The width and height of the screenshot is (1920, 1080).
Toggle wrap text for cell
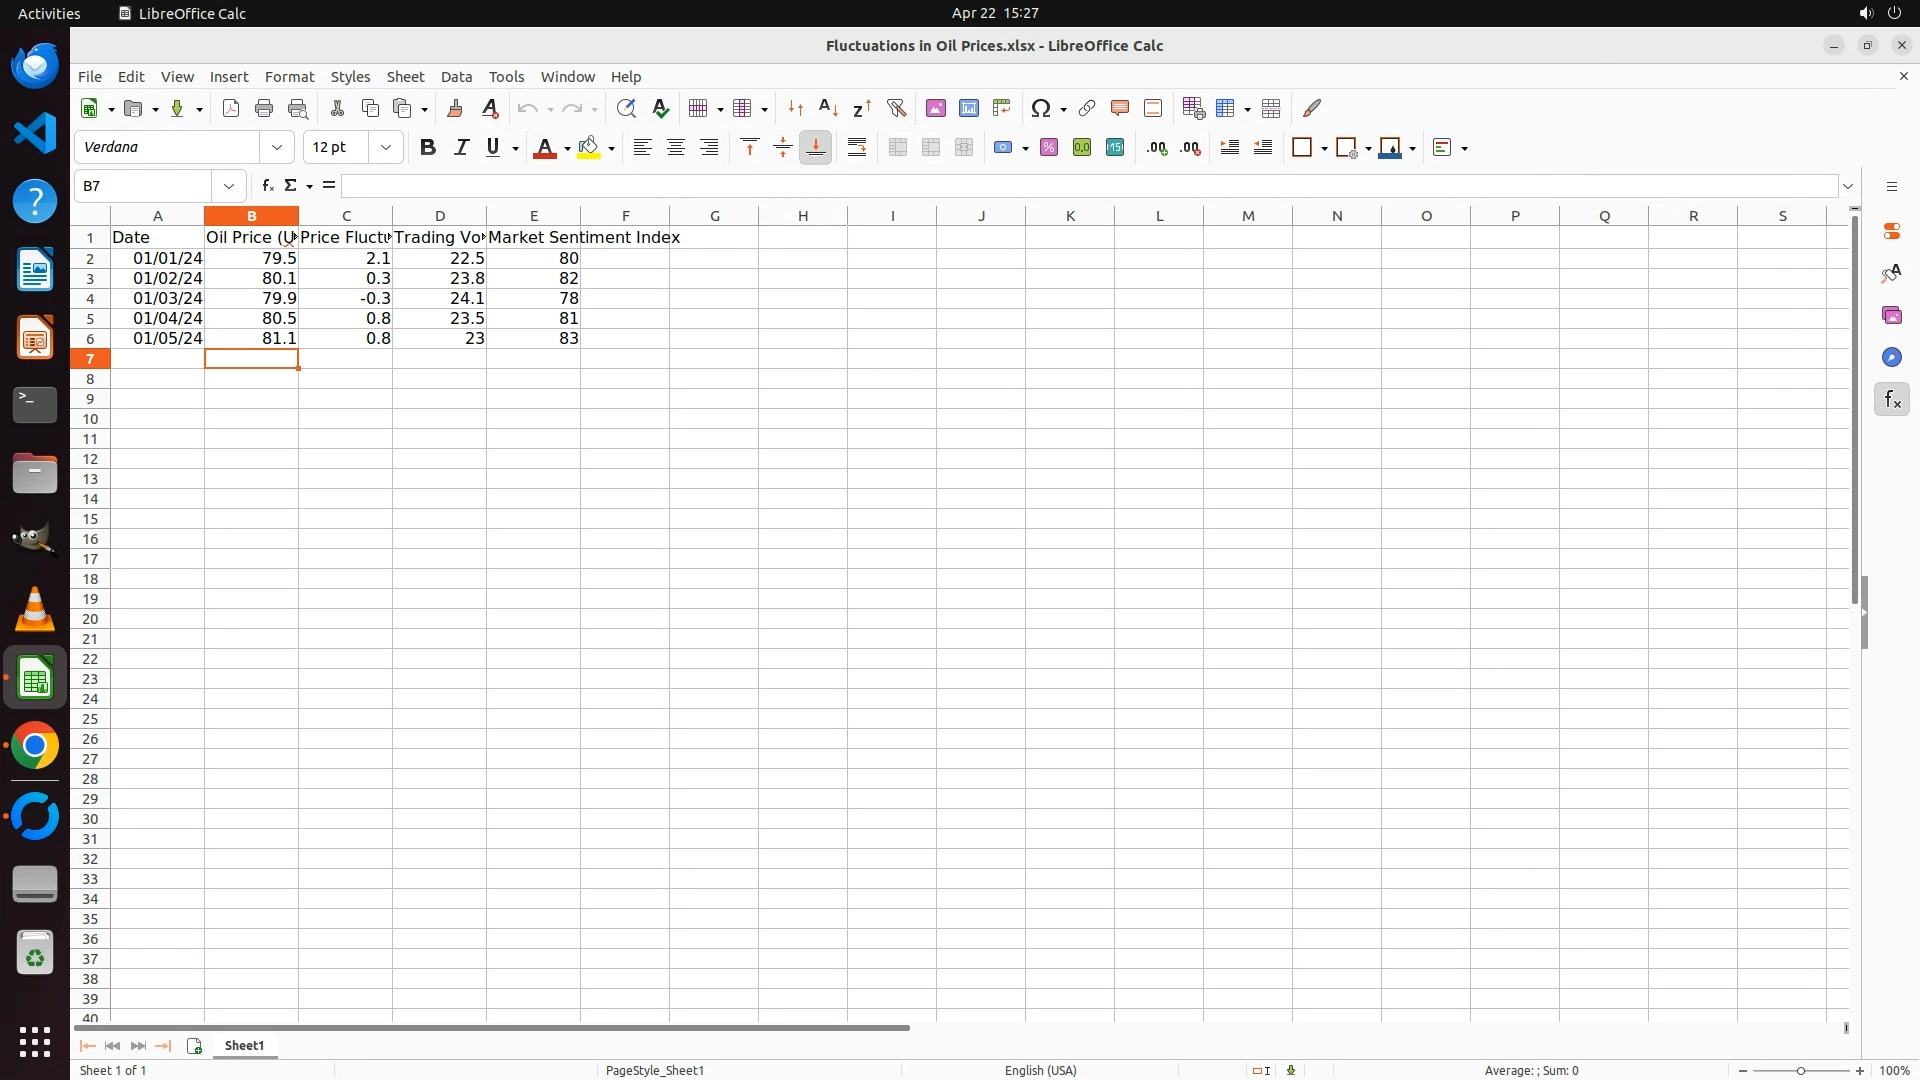[857, 147]
